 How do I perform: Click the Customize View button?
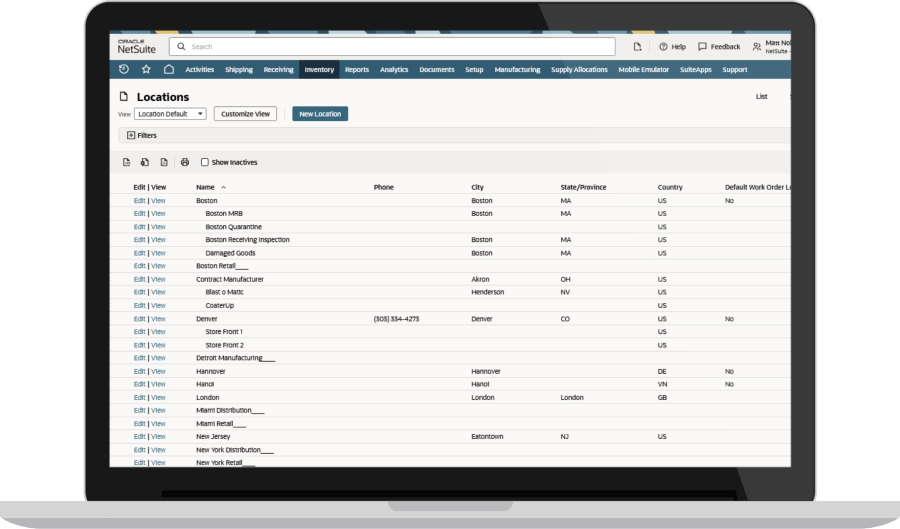pyautogui.click(x=245, y=114)
